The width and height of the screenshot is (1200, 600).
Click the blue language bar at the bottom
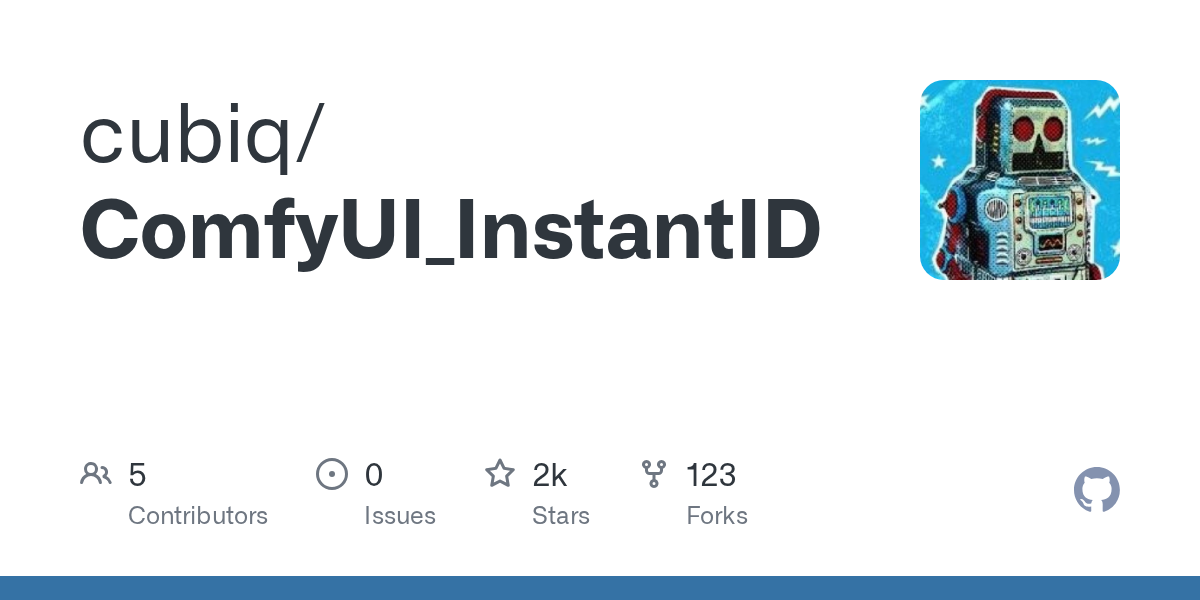click(x=600, y=588)
